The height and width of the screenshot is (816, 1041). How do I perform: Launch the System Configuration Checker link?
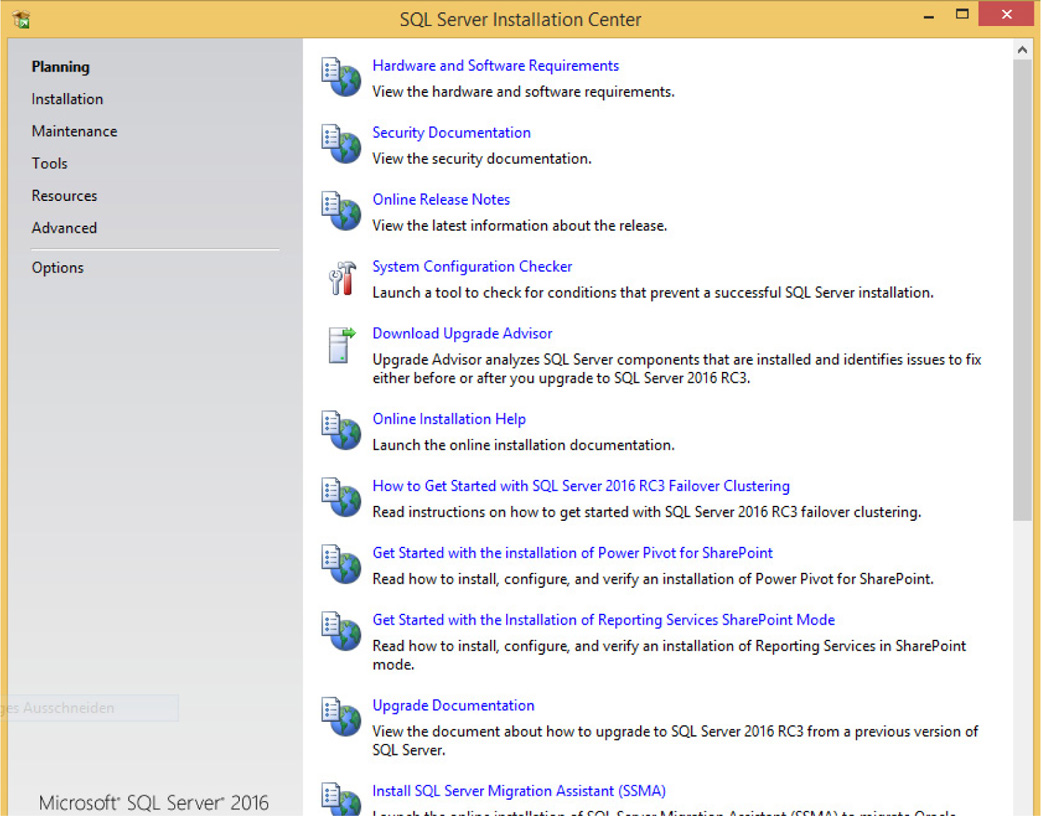[x=472, y=267]
